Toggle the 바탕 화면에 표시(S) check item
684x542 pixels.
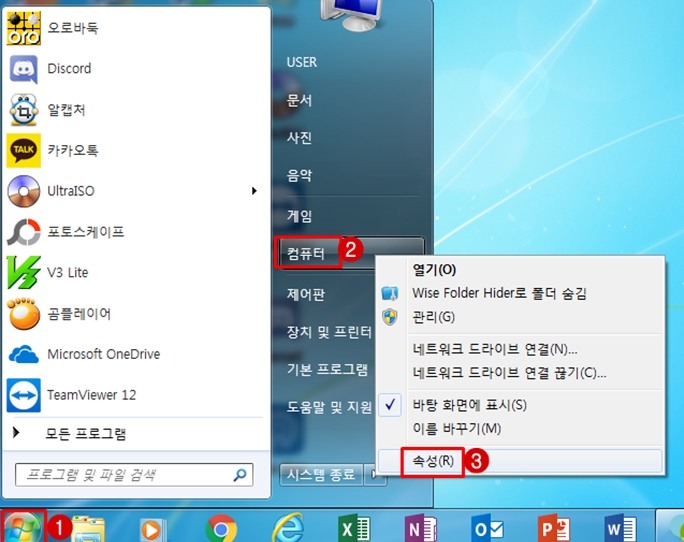tap(520, 405)
